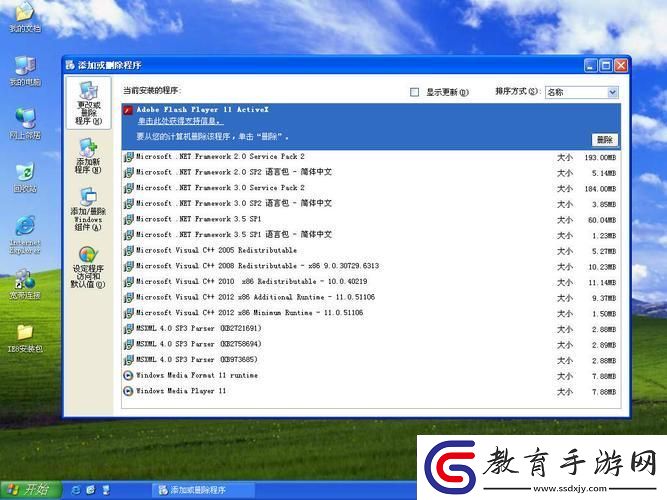Click icon of Visual C++ 2010 x86 Redistributable

coord(128,282)
